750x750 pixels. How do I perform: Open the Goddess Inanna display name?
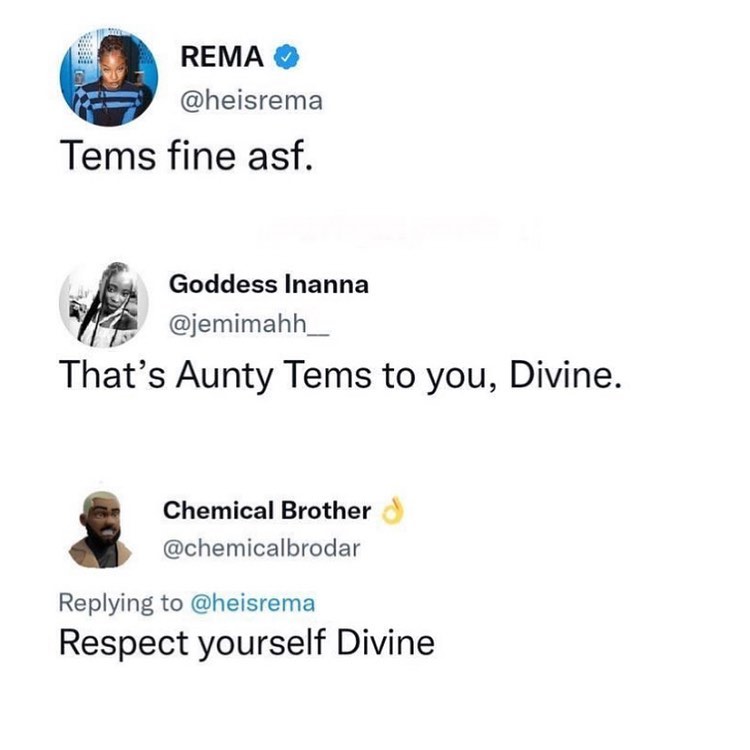268,284
